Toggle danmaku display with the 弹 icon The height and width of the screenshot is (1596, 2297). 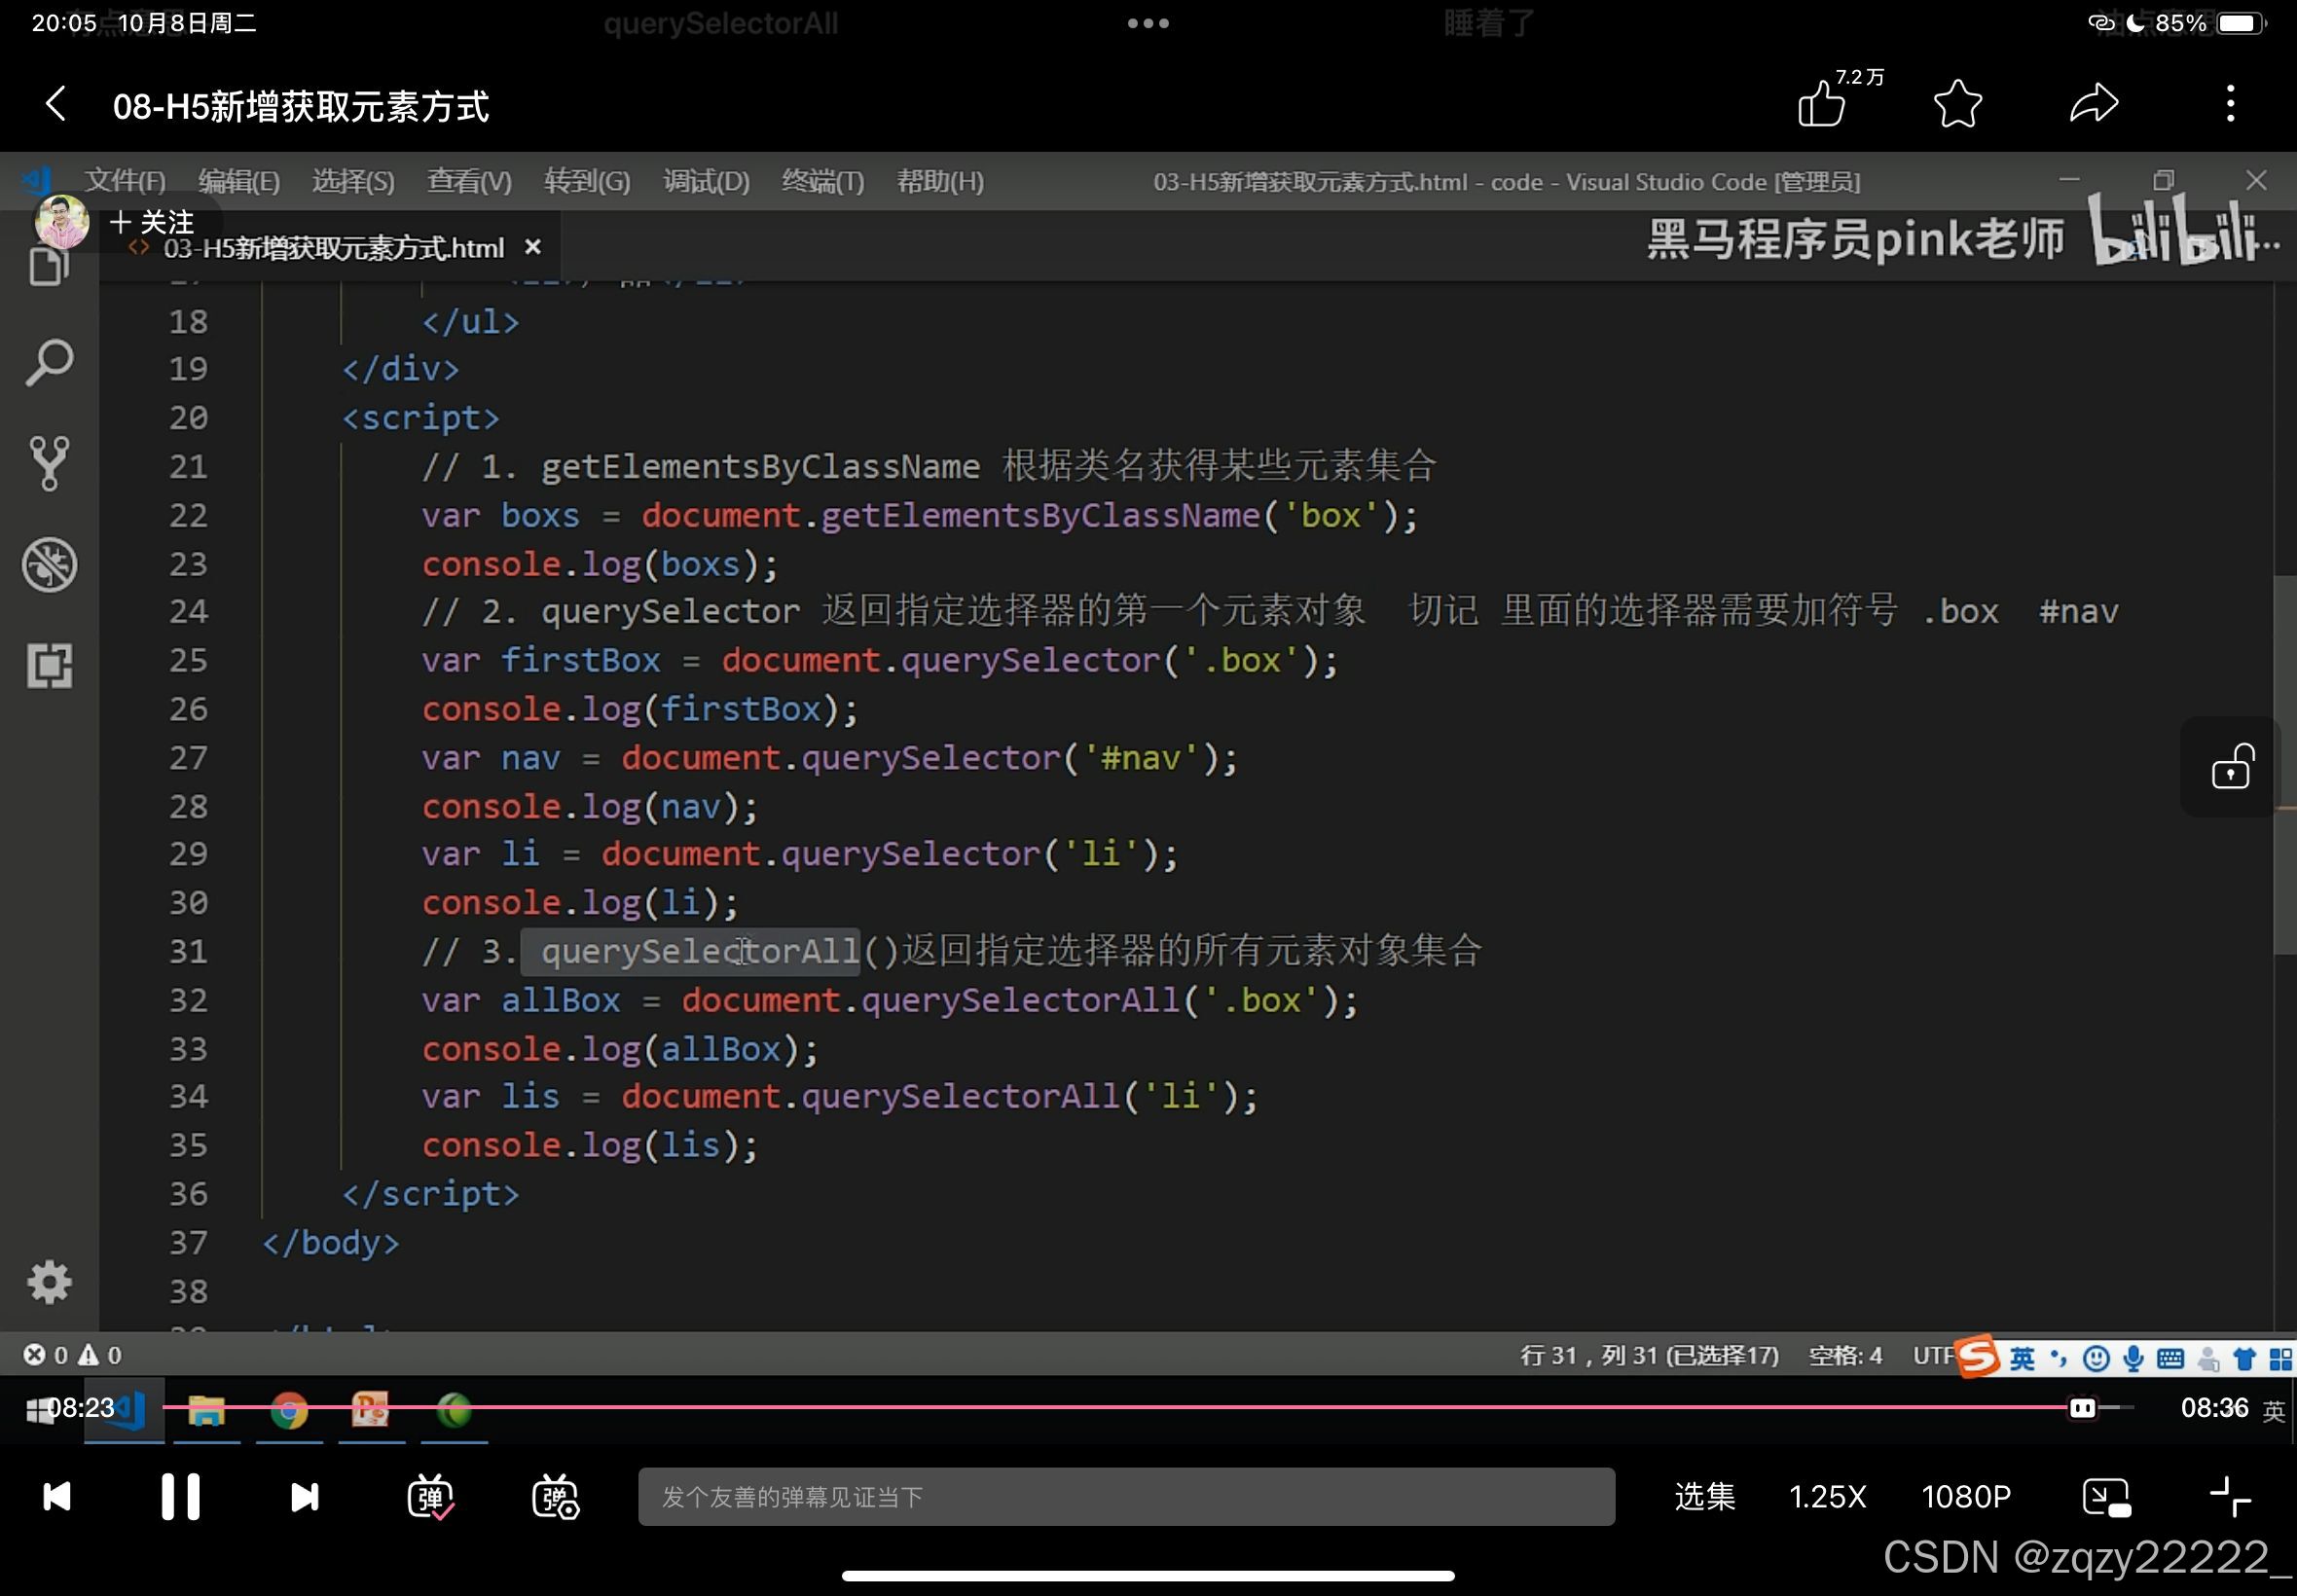click(x=432, y=1496)
